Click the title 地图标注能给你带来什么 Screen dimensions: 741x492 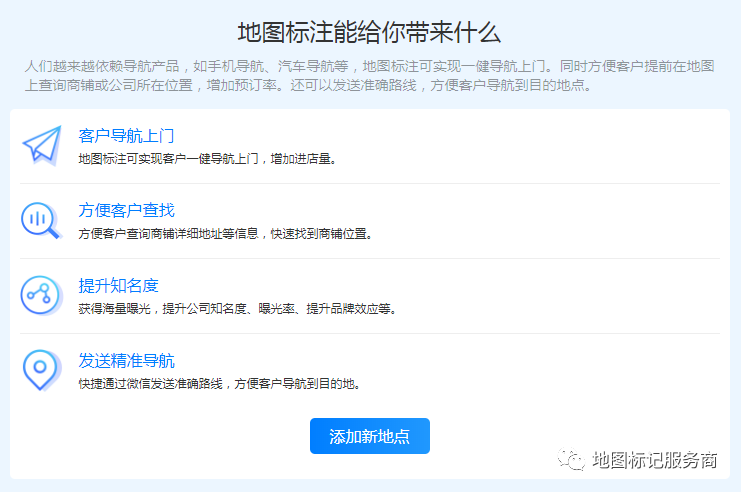369,32
